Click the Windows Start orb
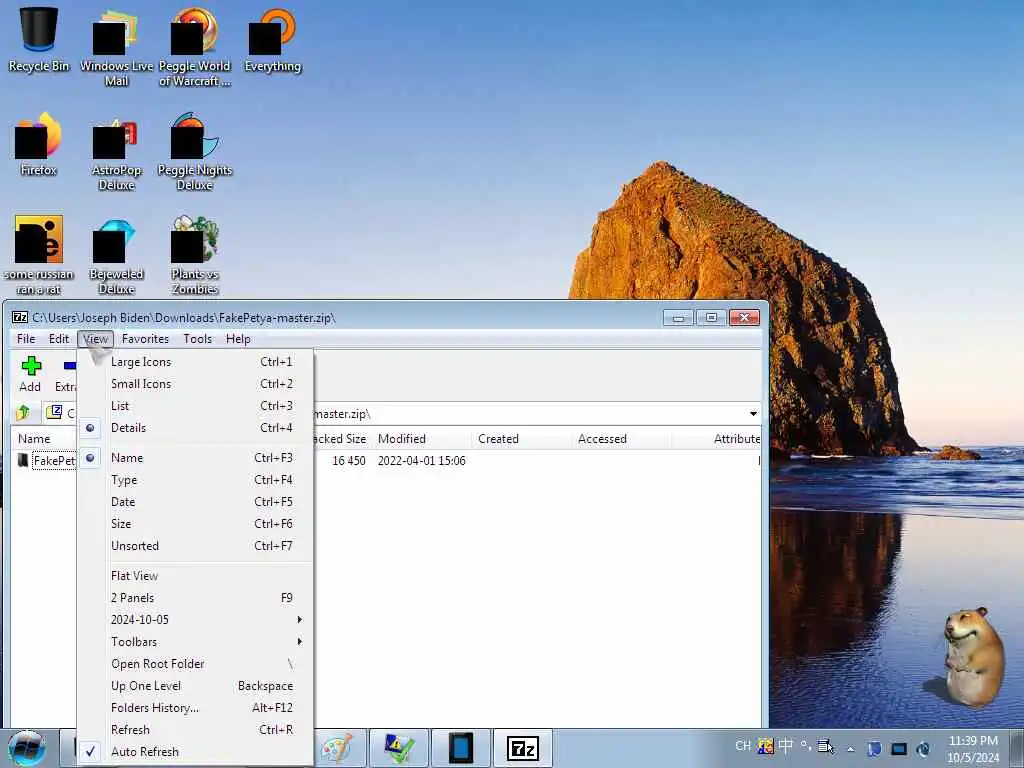The width and height of the screenshot is (1024, 768). 27,748
